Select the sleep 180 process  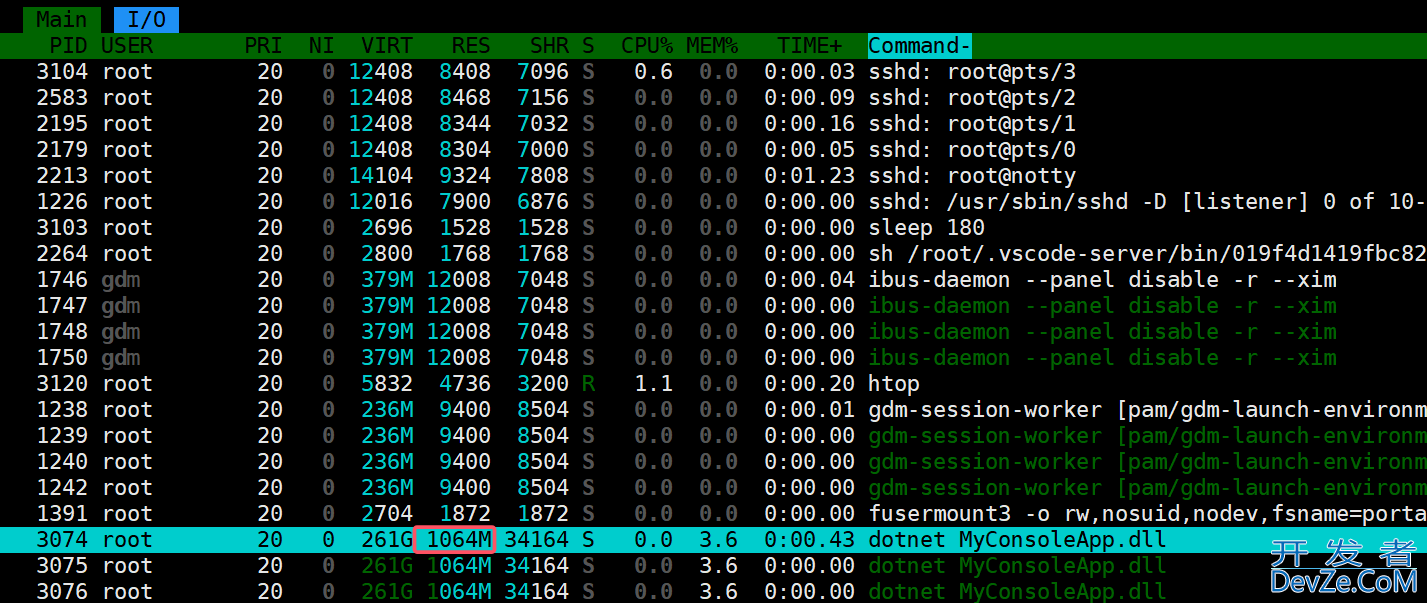713,228
